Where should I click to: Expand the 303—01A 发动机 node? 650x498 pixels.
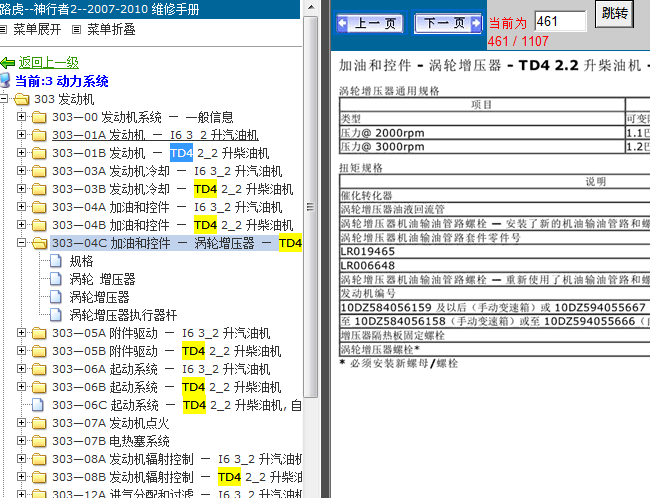(x=21, y=134)
